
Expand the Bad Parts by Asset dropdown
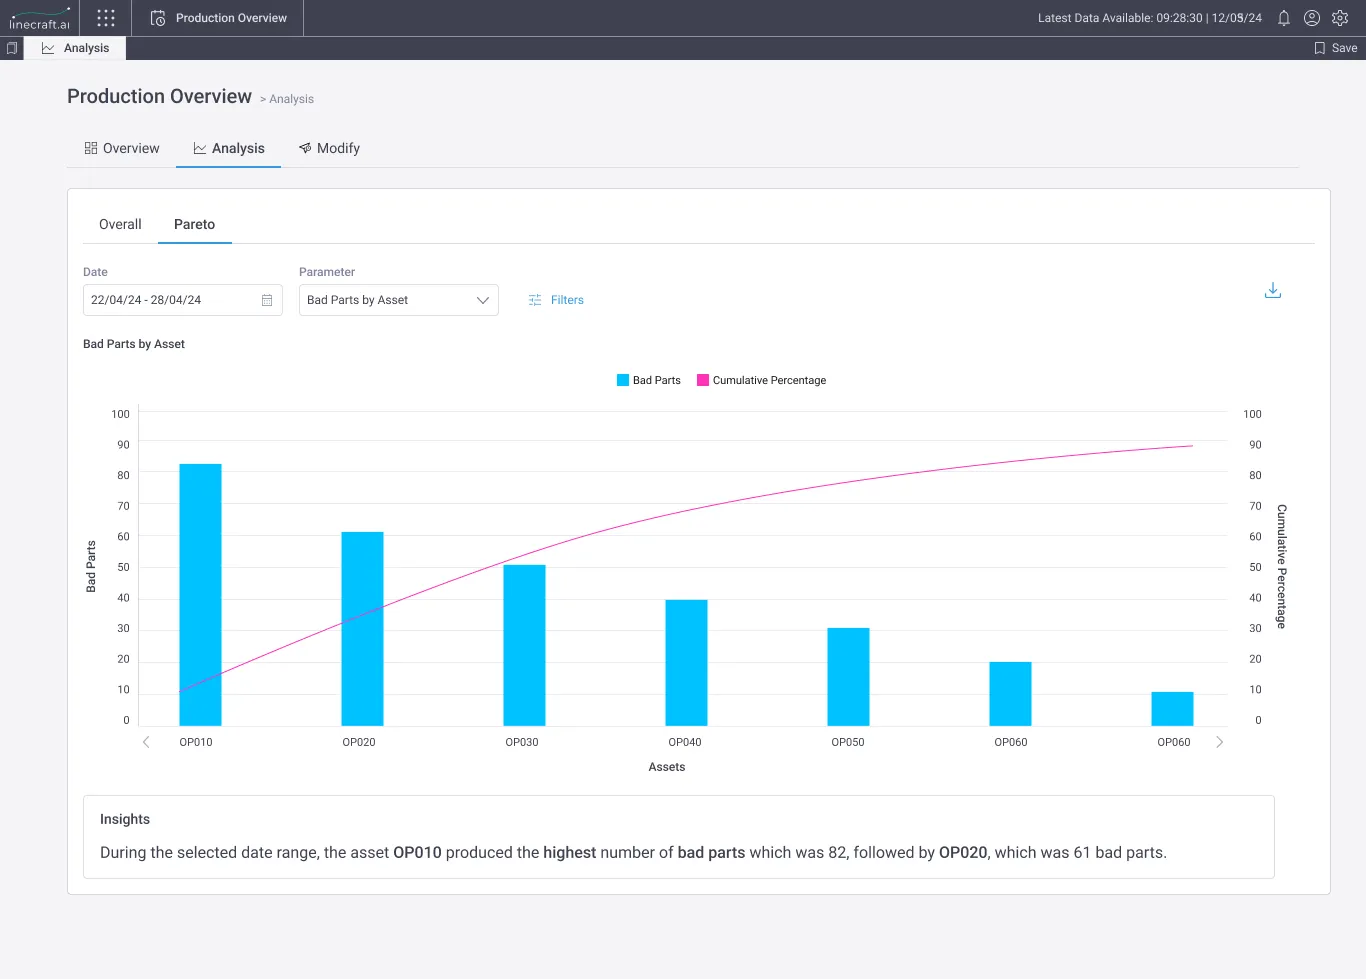tap(399, 300)
